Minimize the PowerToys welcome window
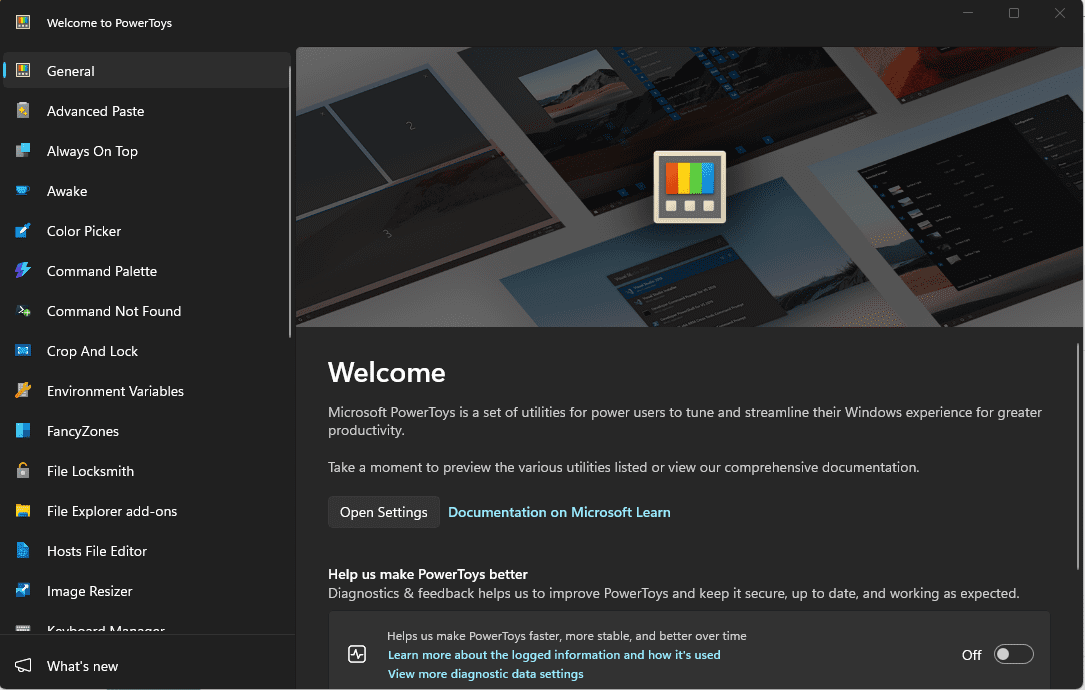The width and height of the screenshot is (1085, 690). point(968,13)
